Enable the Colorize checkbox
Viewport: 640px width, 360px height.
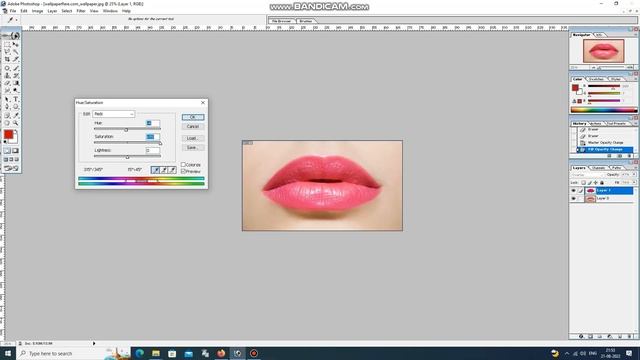point(183,164)
